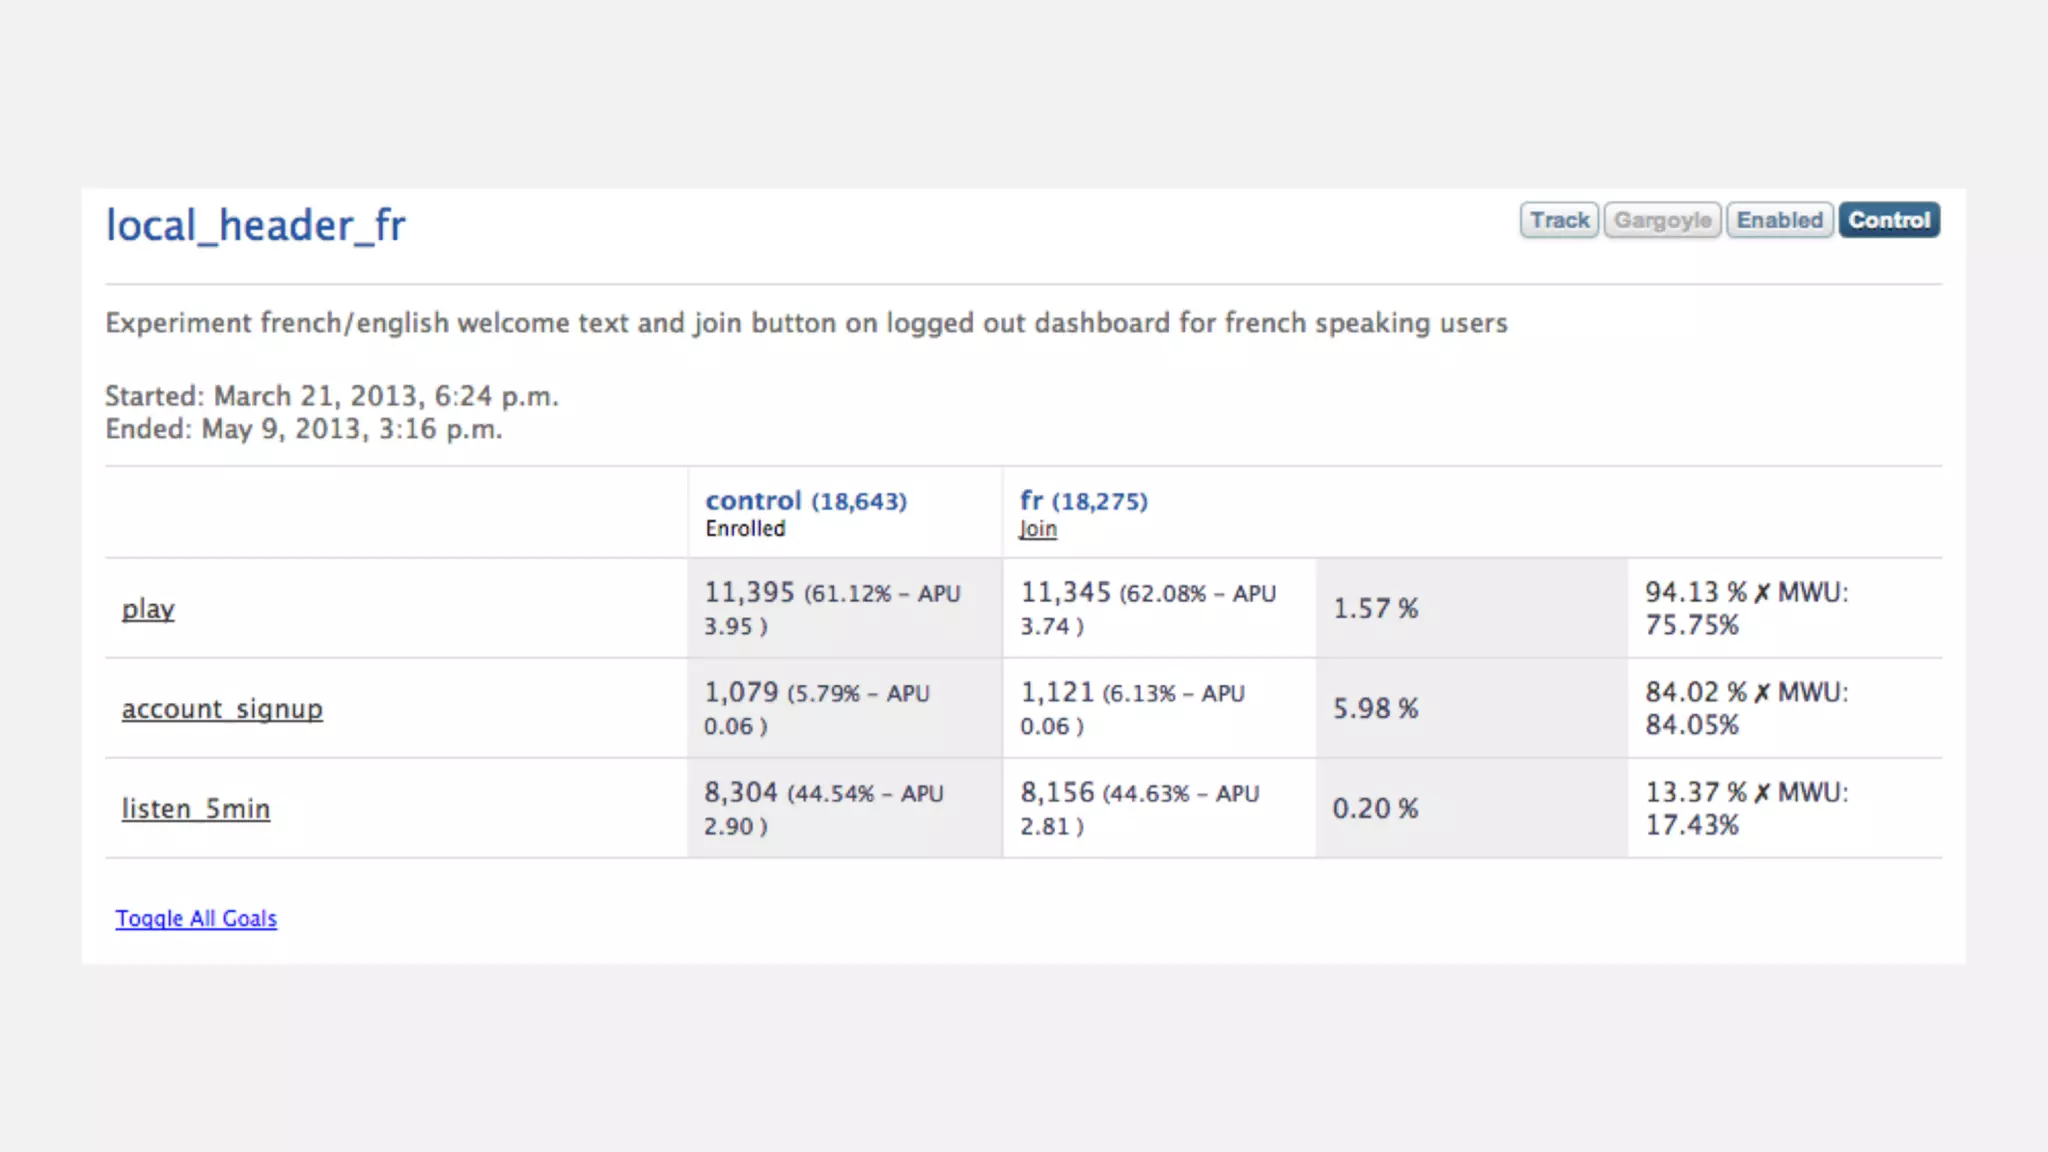The image size is (2048, 1152).
Task: Click the Join link under fr
Action: pyautogui.click(x=1038, y=529)
